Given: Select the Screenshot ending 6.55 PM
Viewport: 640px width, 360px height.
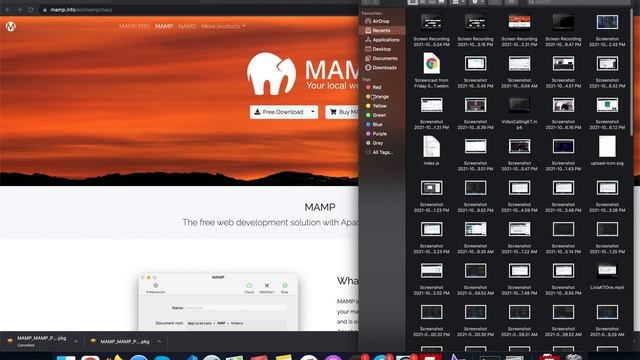Looking at the screenshot, I should coord(563,279).
